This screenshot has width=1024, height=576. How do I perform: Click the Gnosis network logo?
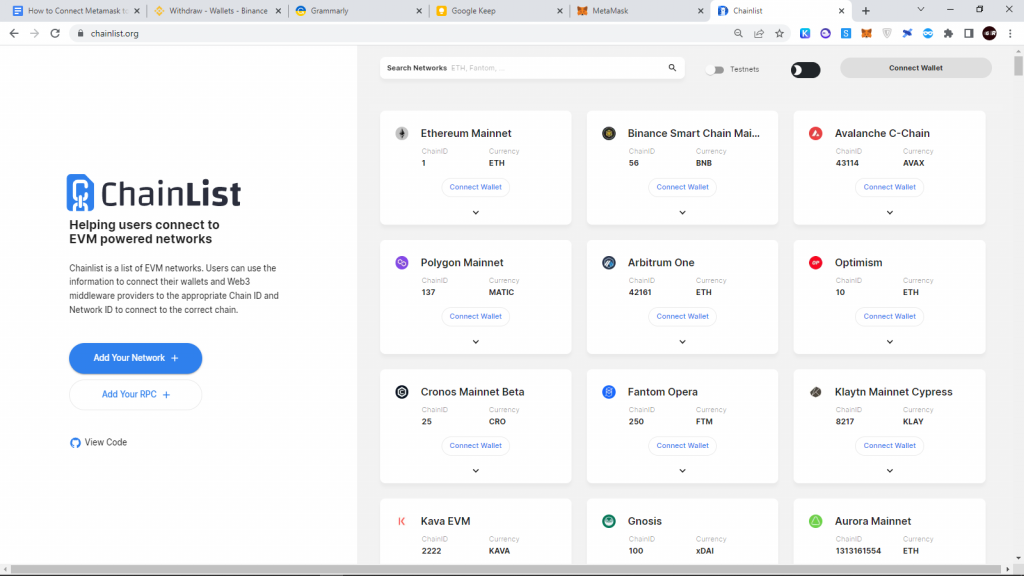[x=608, y=520]
